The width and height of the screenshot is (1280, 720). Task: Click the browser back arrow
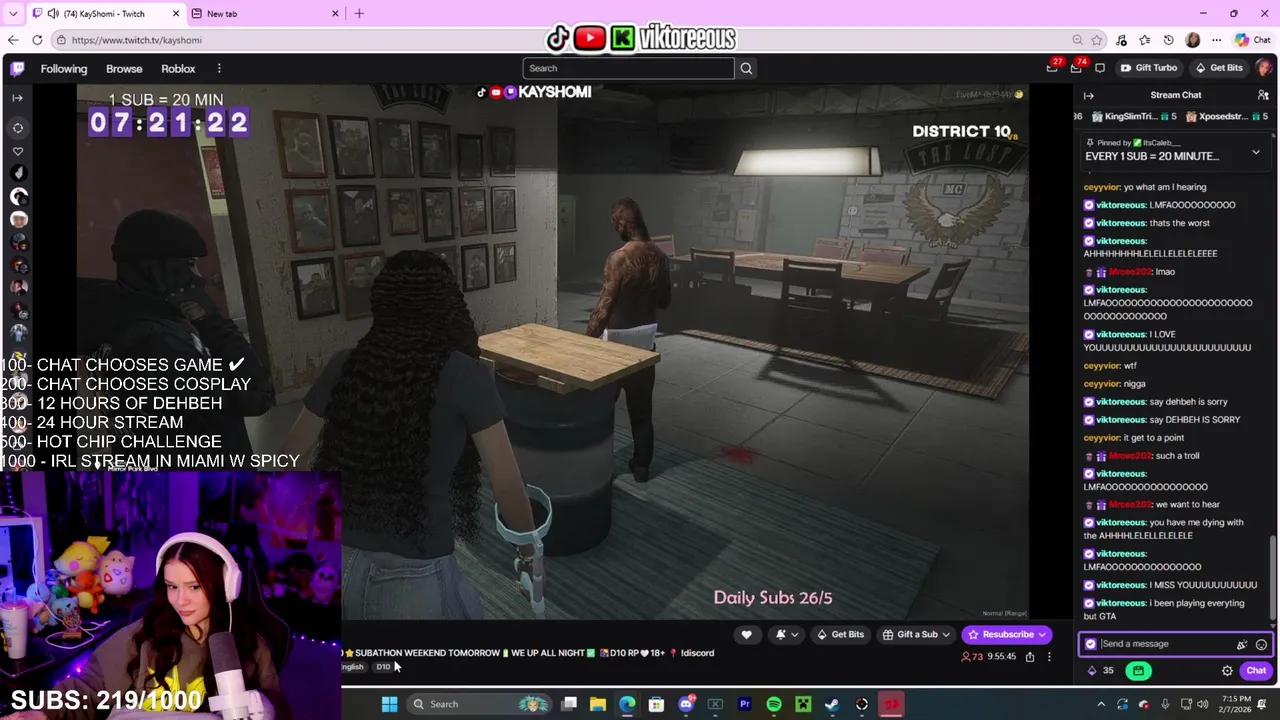click(13, 40)
